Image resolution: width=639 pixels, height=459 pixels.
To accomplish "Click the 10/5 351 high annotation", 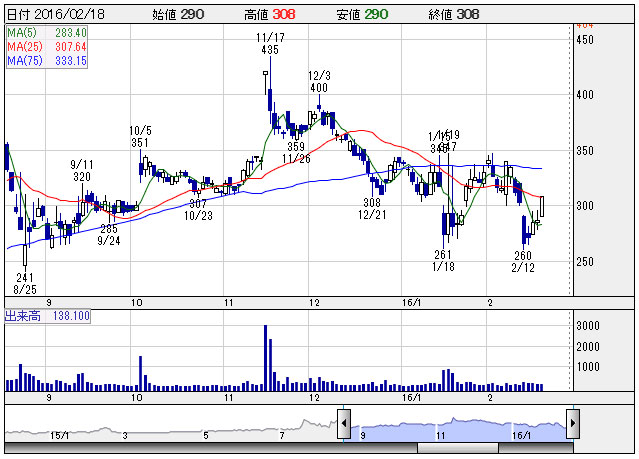I will tap(140, 137).
